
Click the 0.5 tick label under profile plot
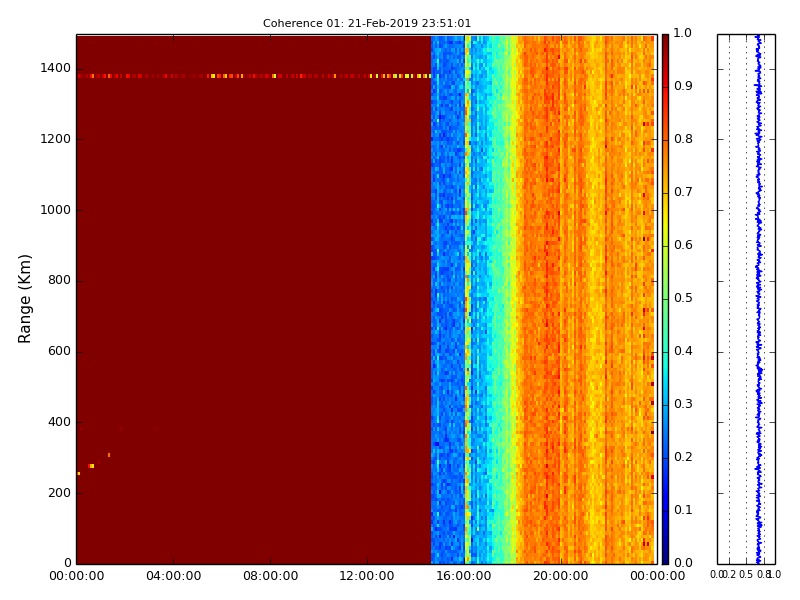pyautogui.click(x=745, y=575)
